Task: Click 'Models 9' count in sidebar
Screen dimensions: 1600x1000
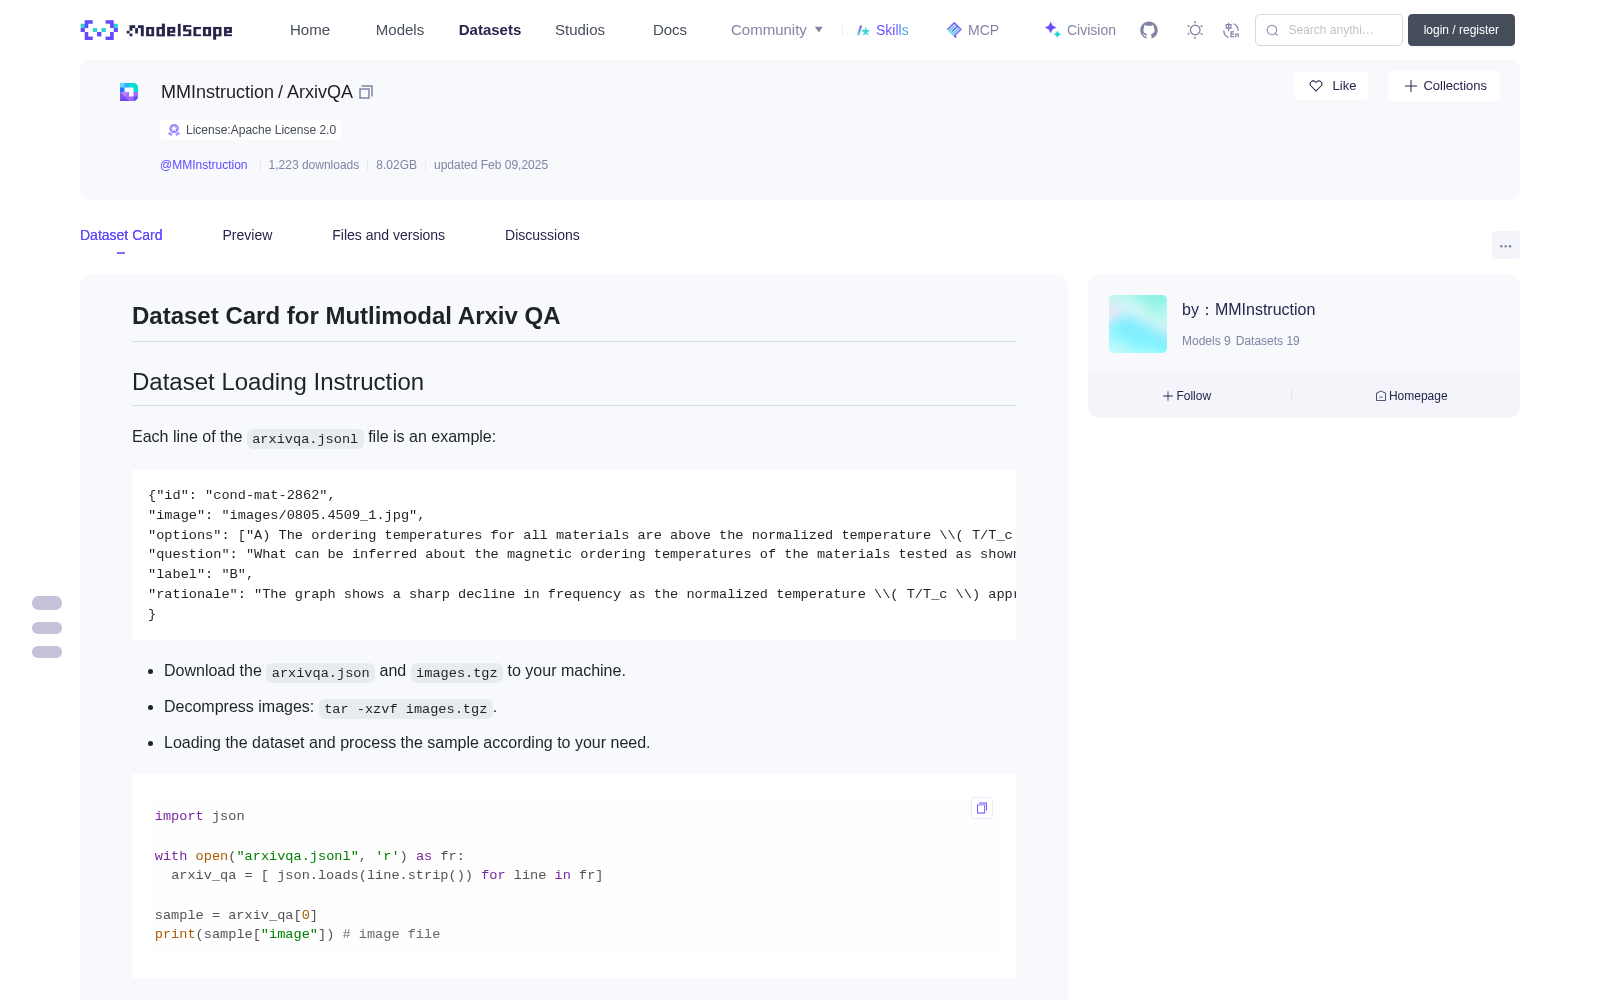Action: [x=1206, y=341]
